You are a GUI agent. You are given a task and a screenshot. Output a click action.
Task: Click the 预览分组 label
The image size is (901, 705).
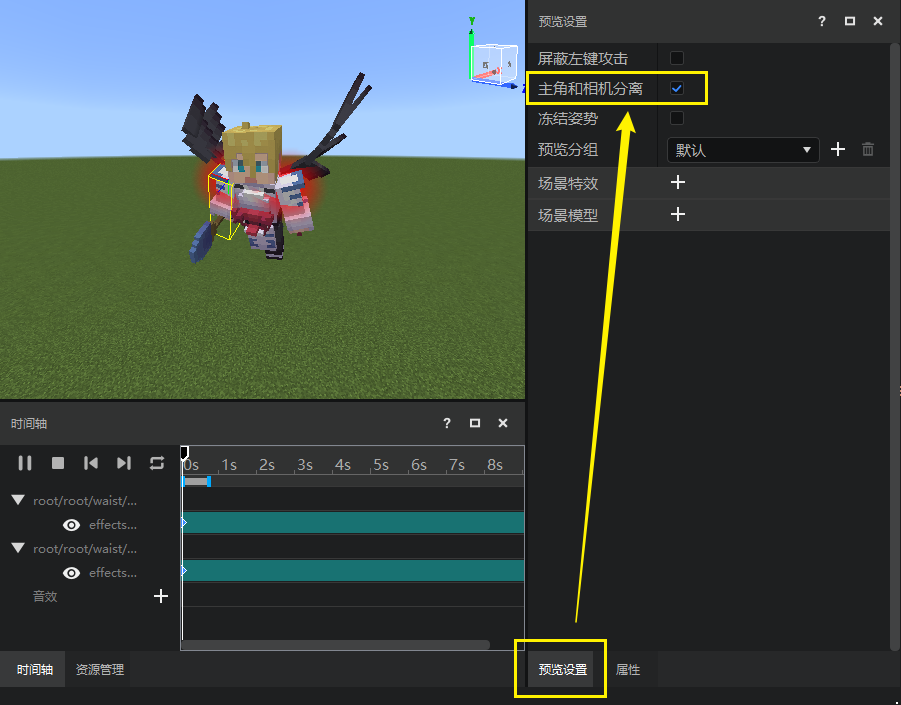(568, 150)
